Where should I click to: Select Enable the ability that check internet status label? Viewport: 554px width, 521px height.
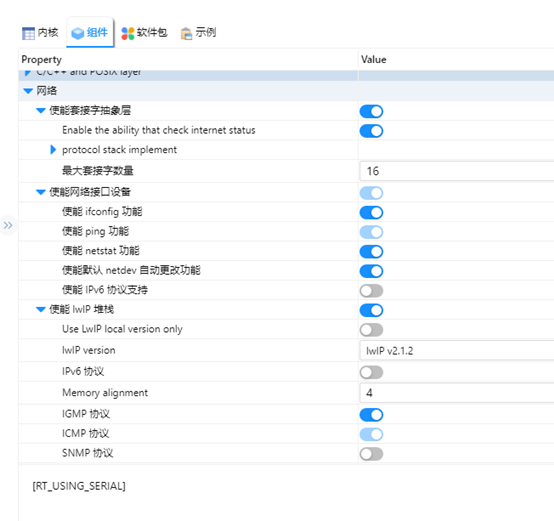click(159, 130)
